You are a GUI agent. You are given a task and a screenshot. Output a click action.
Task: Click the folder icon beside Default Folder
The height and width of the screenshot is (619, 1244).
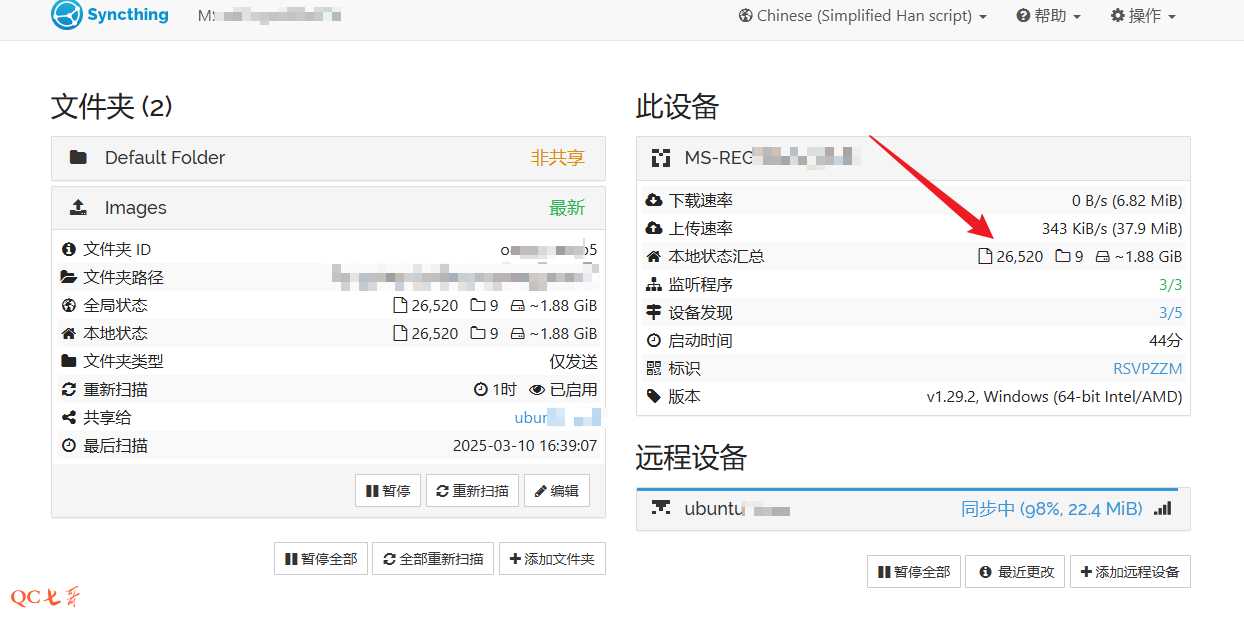(78, 158)
